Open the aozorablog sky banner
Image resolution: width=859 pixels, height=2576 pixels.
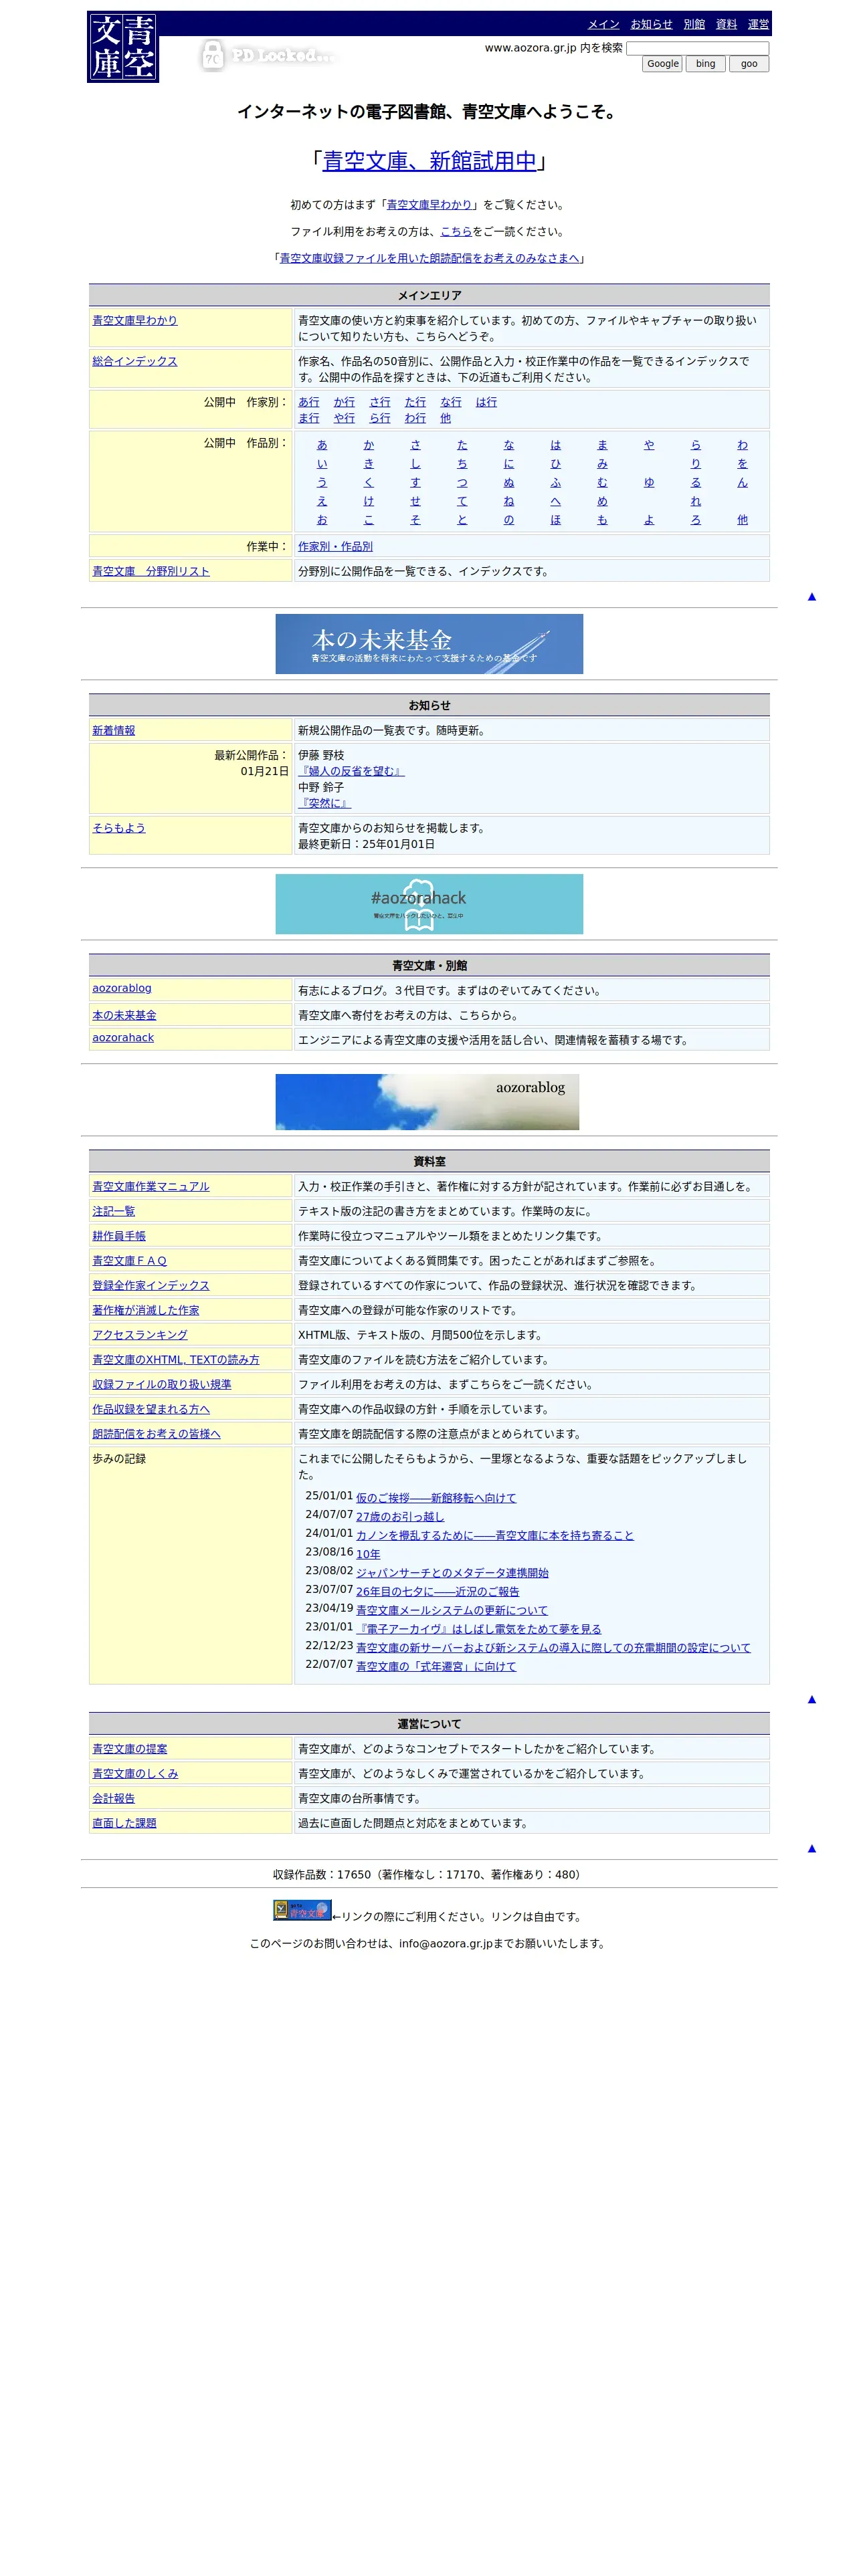[427, 1102]
